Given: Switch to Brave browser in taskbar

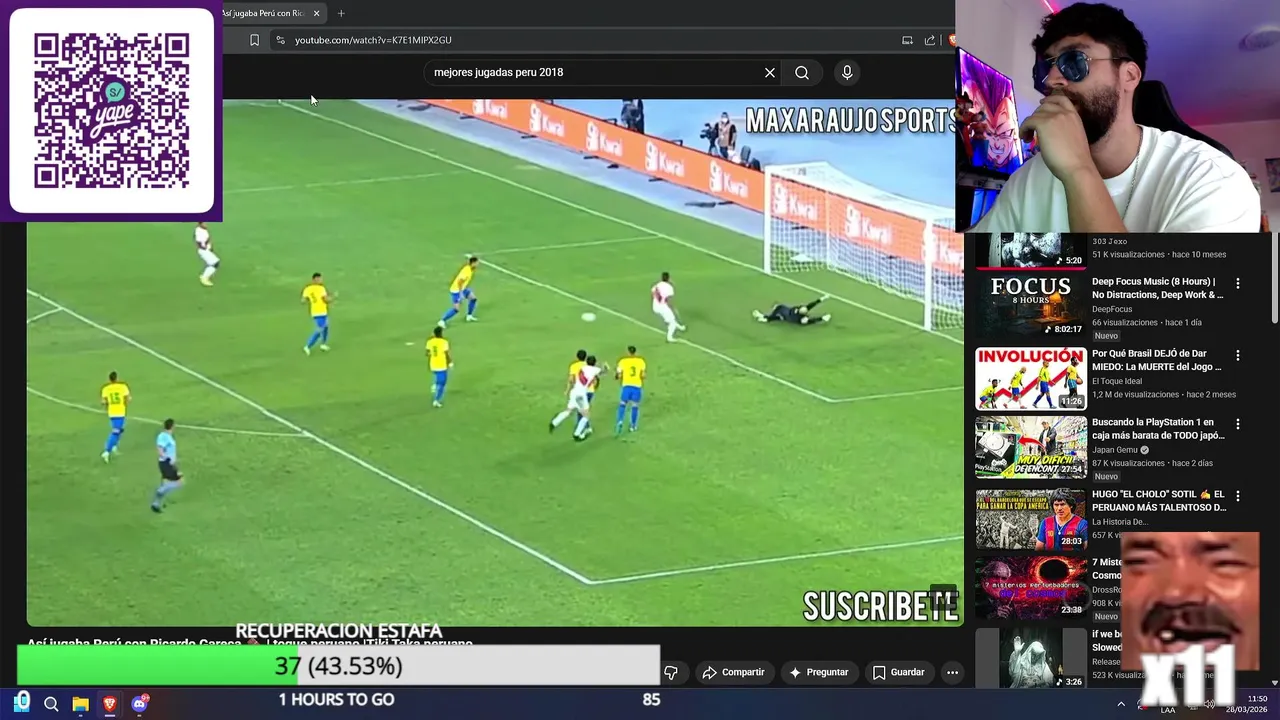Looking at the screenshot, I should [x=110, y=704].
